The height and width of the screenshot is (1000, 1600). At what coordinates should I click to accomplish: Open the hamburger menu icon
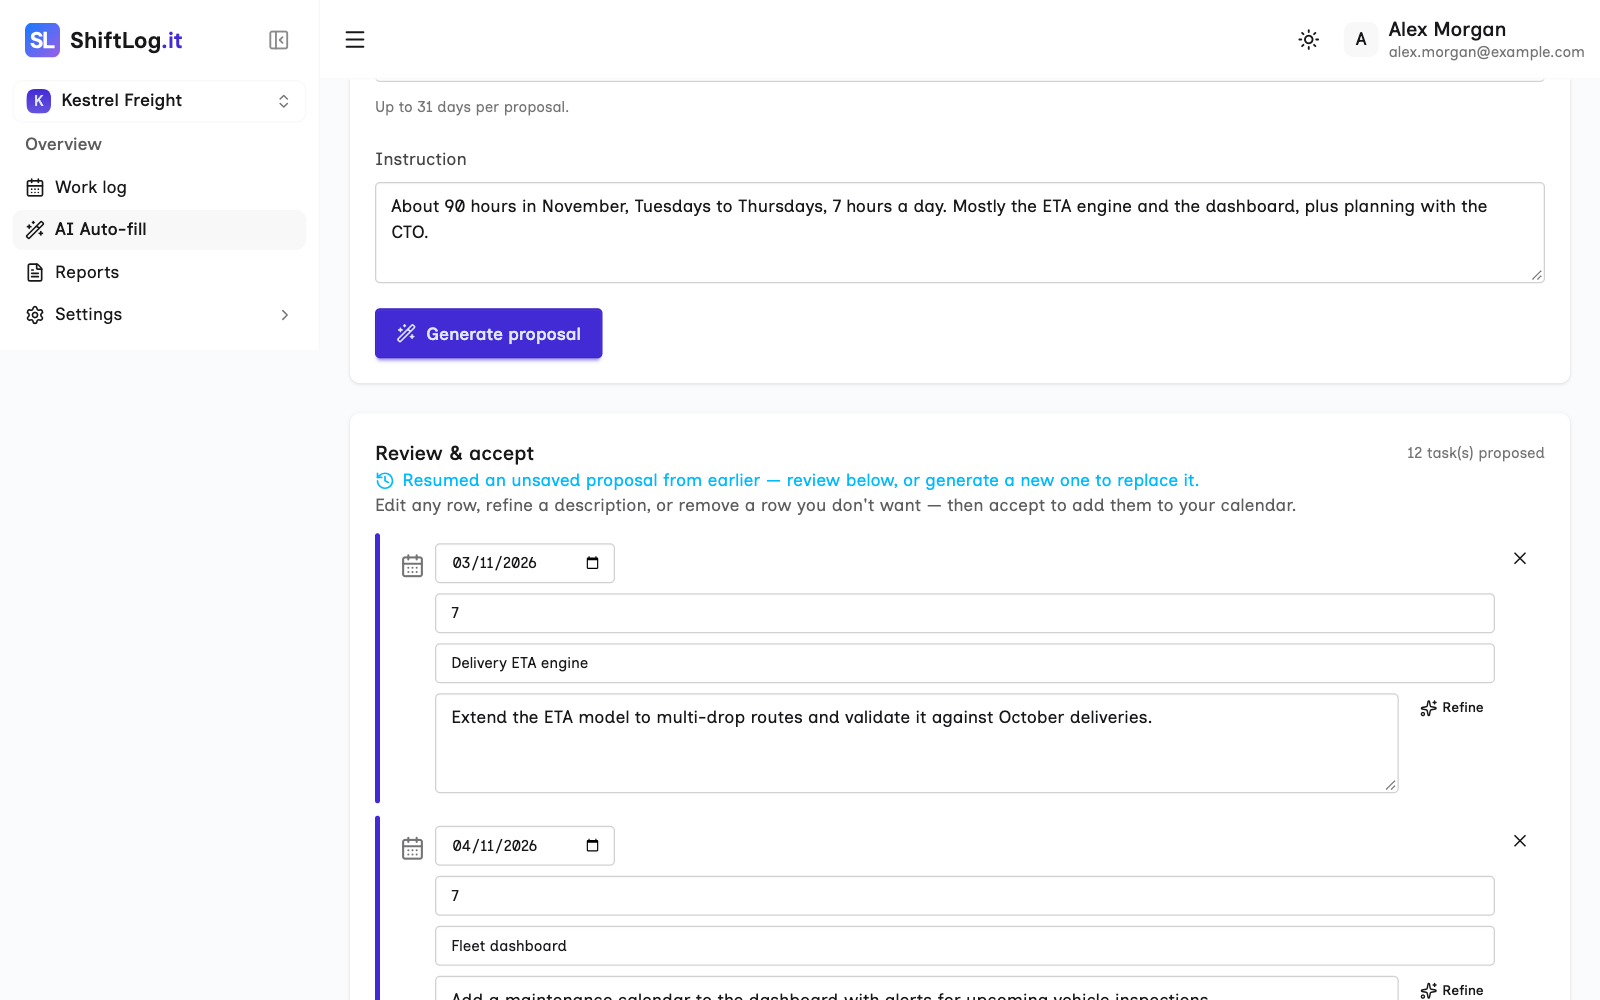pos(355,40)
